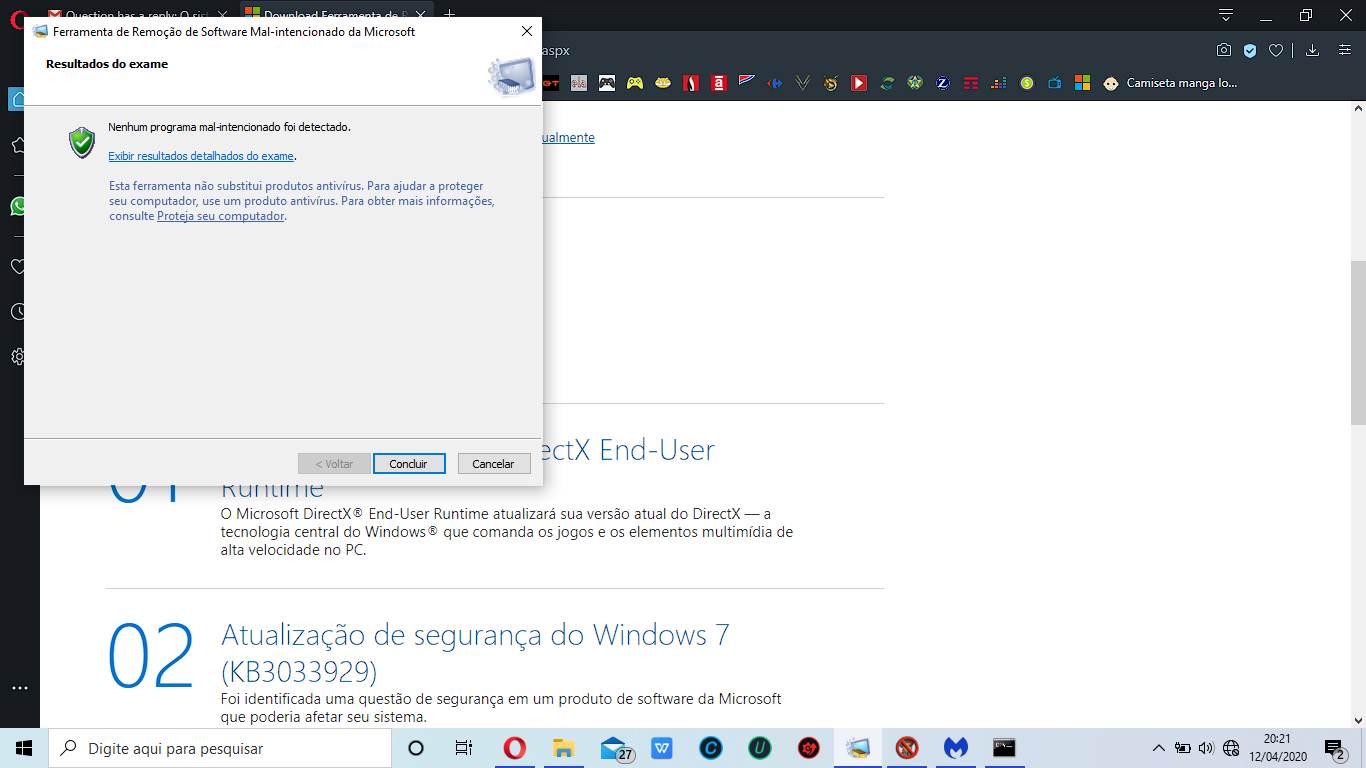Click the scrollbar down arrow on the page
The width and height of the screenshot is (1366, 768).
[1358, 719]
